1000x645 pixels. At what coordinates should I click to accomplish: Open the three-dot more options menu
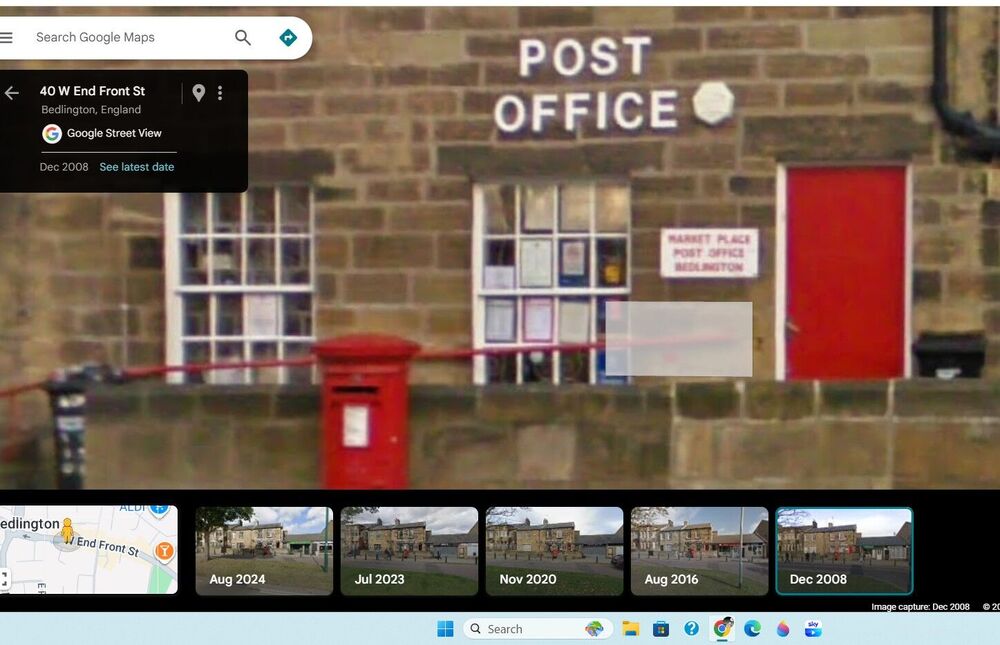click(220, 93)
